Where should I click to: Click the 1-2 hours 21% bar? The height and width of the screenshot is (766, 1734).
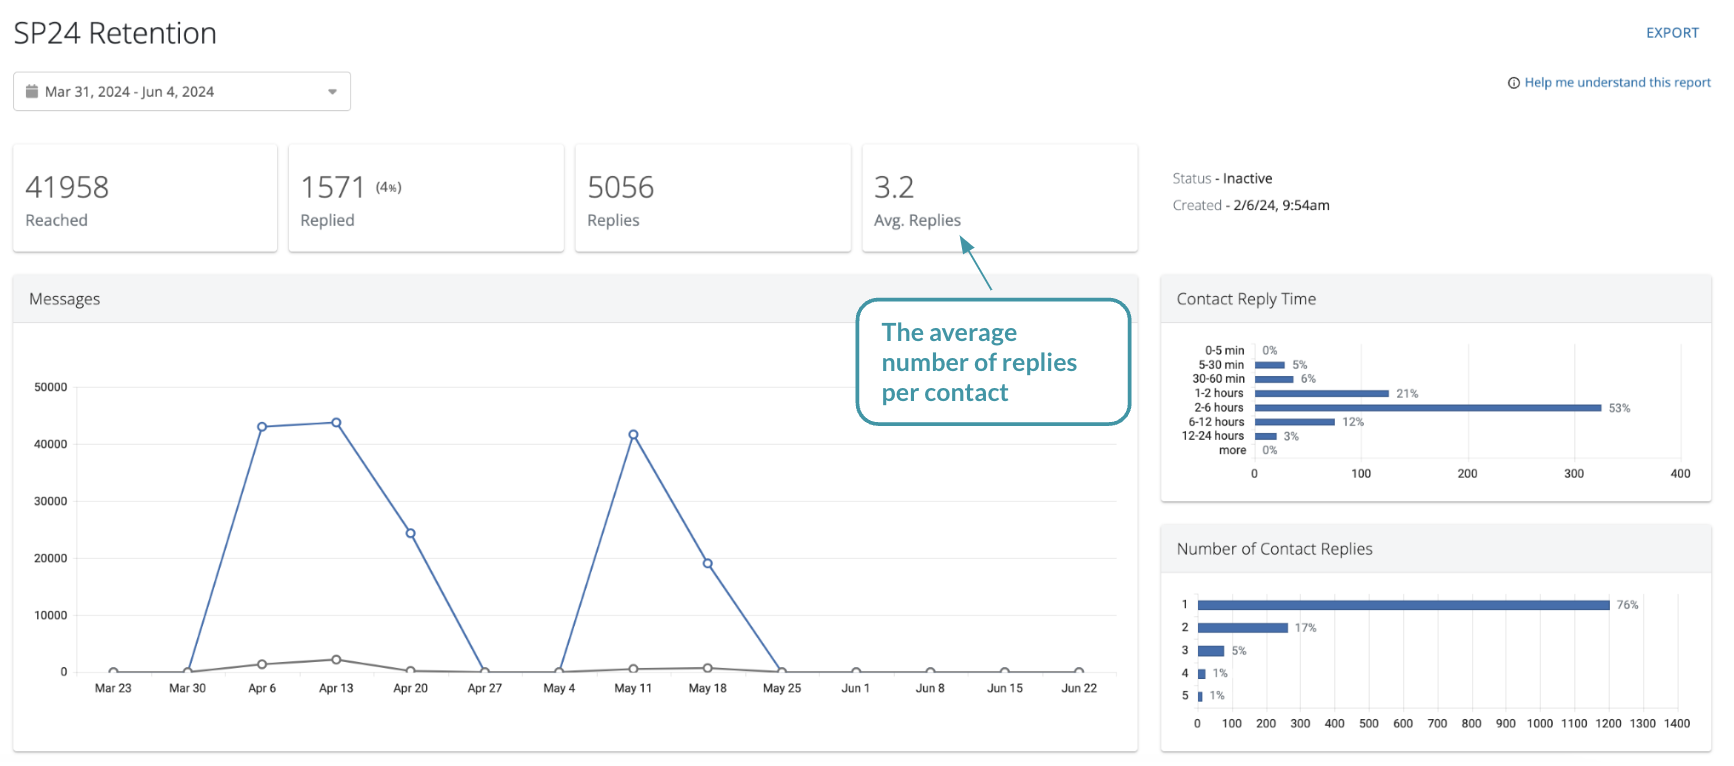1321,394
